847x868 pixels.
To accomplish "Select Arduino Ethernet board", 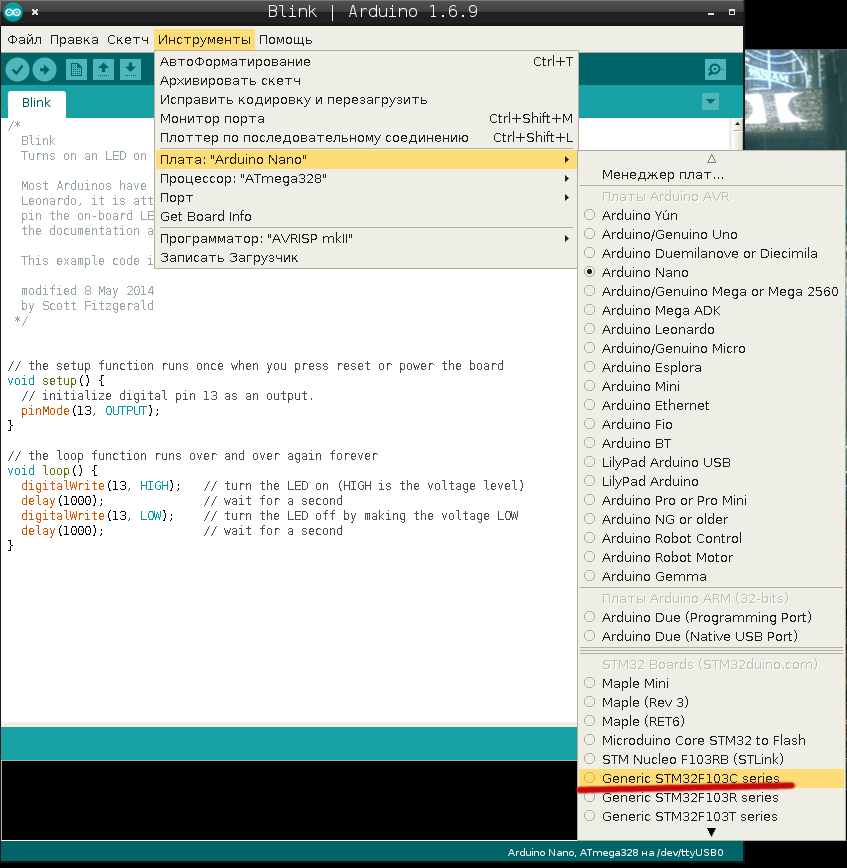I will coord(712,405).
